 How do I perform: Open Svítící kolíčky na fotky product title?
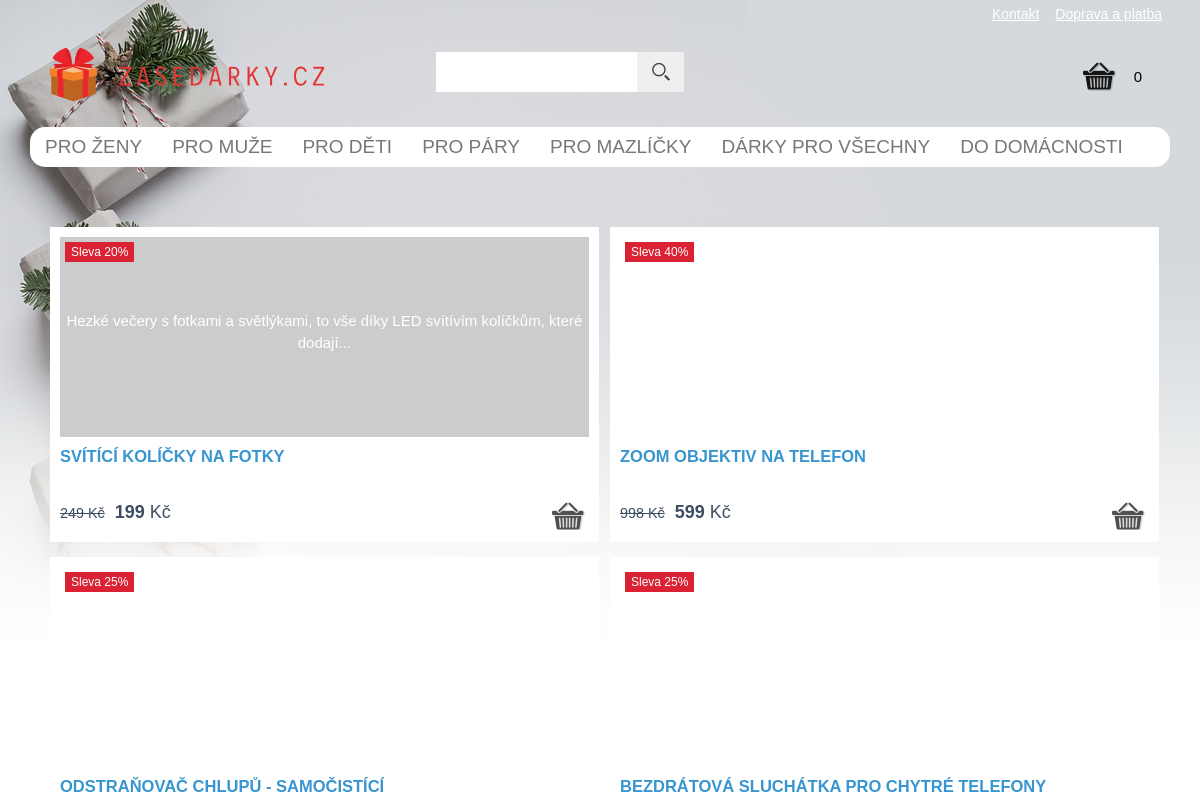pyautogui.click(x=172, y=457)
